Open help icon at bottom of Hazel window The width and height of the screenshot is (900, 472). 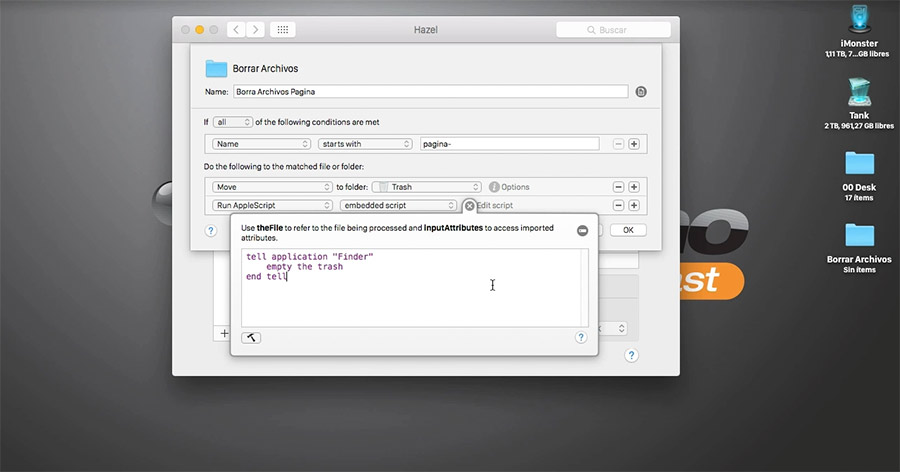point(631,355)
